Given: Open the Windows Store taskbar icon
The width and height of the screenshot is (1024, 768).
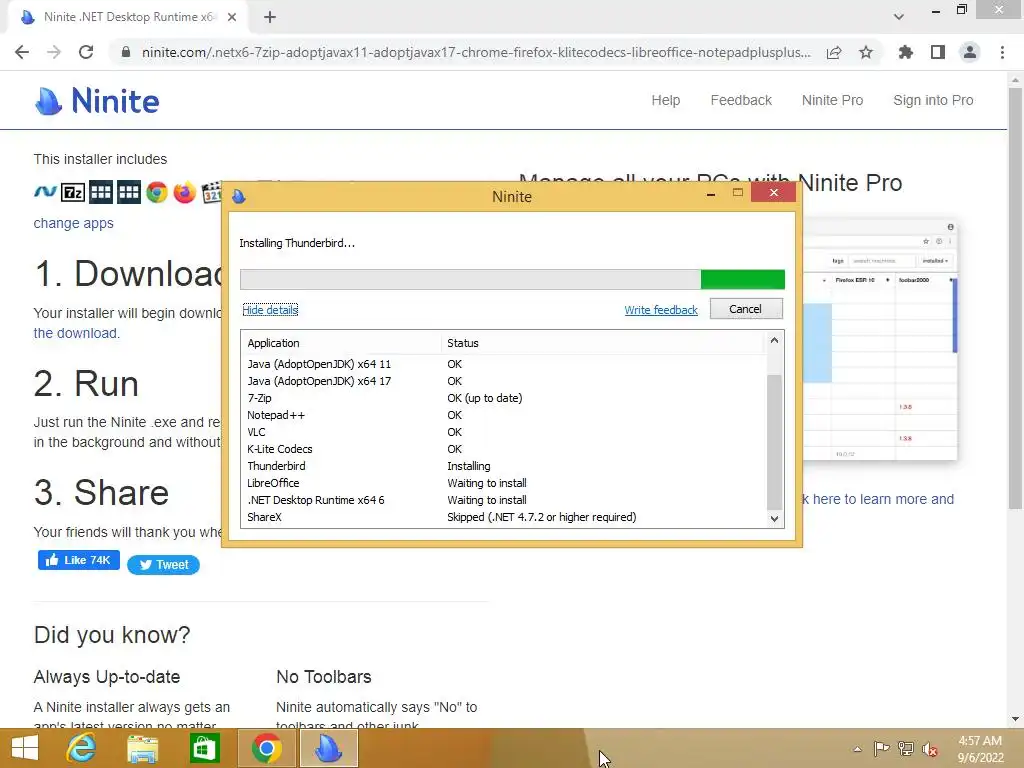Looking at the screenshot, I should coord(204,748).
